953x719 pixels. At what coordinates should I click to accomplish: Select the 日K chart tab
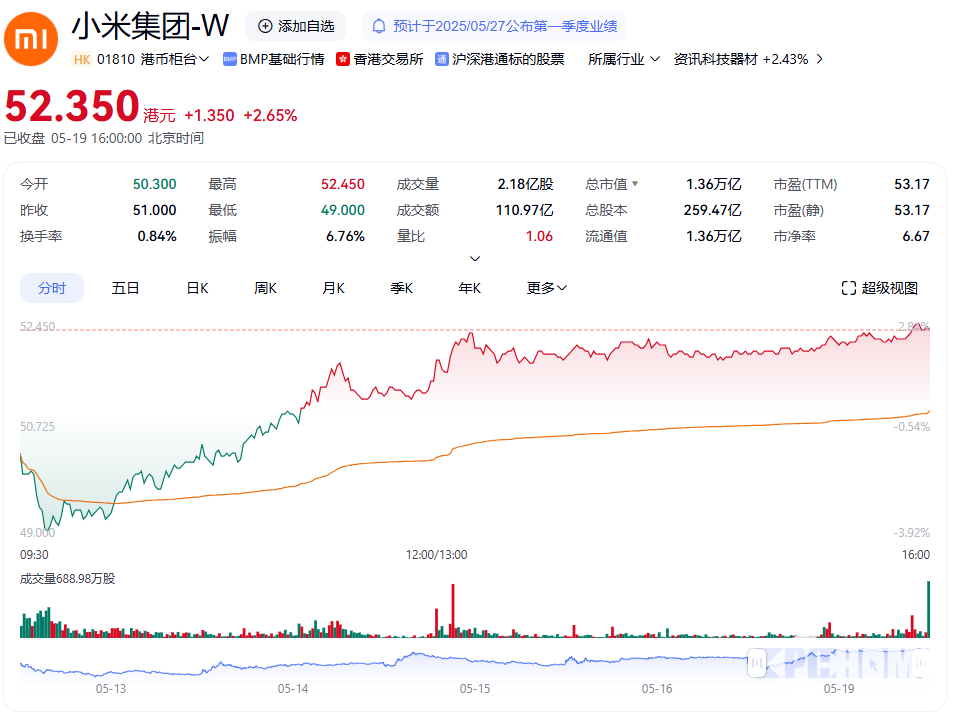[x=197, y=288]
